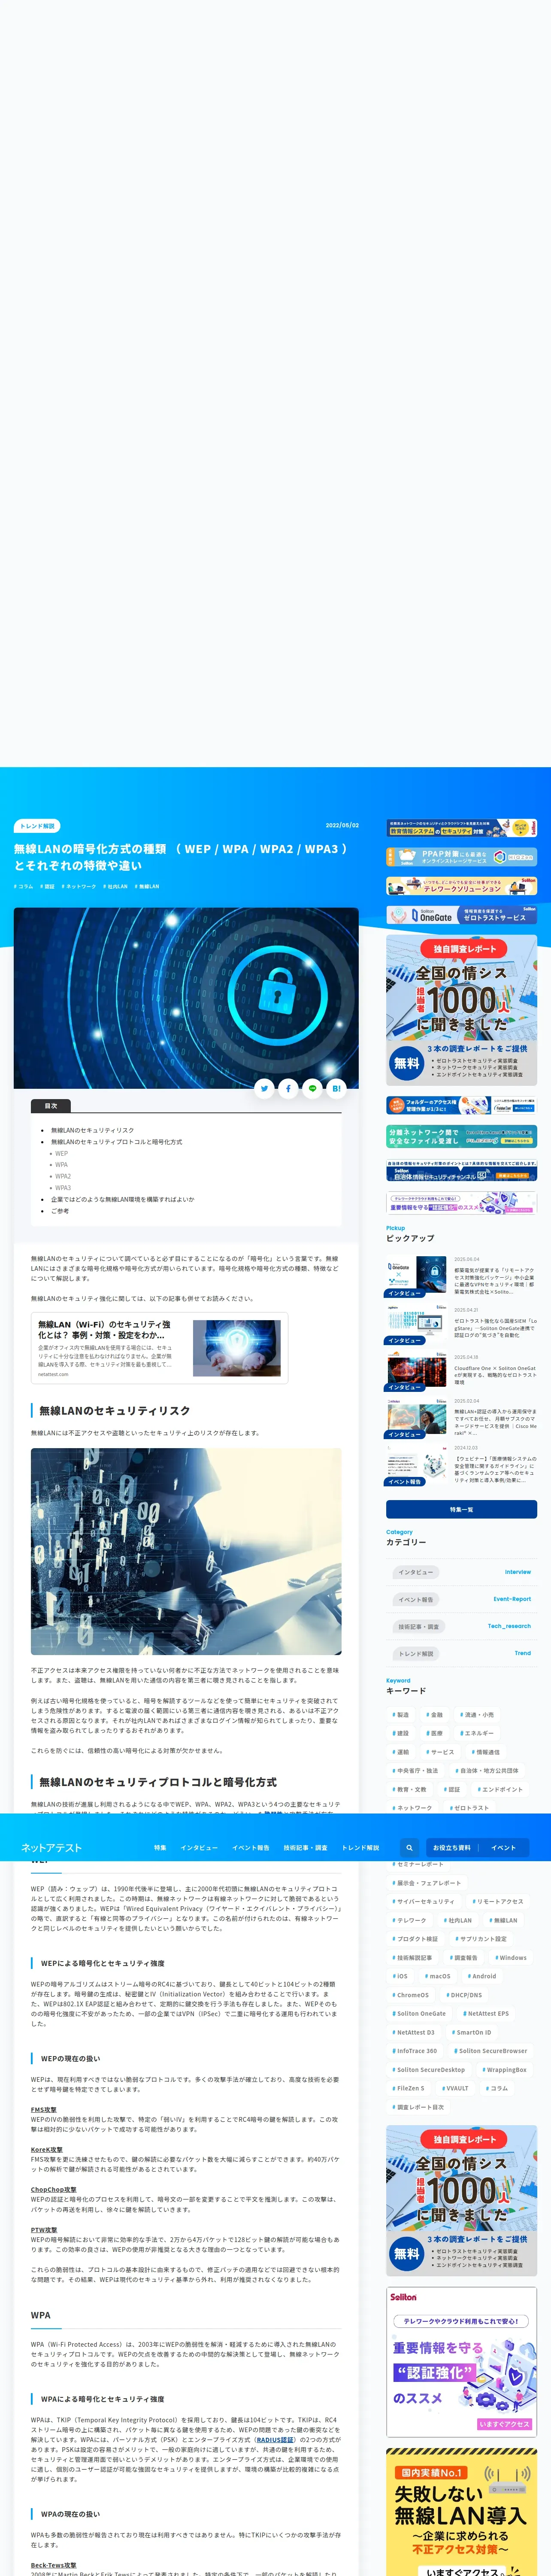Image resolution: width=551 pixels, height=2576 pixels.
Task: Open トレンド解説 in sticky navigation bar
Action: click(360, 1848)
